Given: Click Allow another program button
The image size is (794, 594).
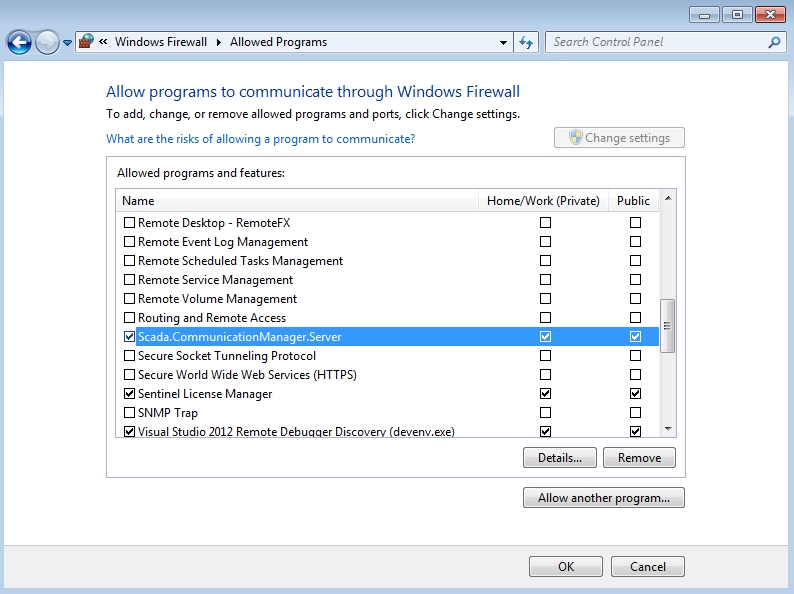Looking at the screenshot, I should point(603,497).
